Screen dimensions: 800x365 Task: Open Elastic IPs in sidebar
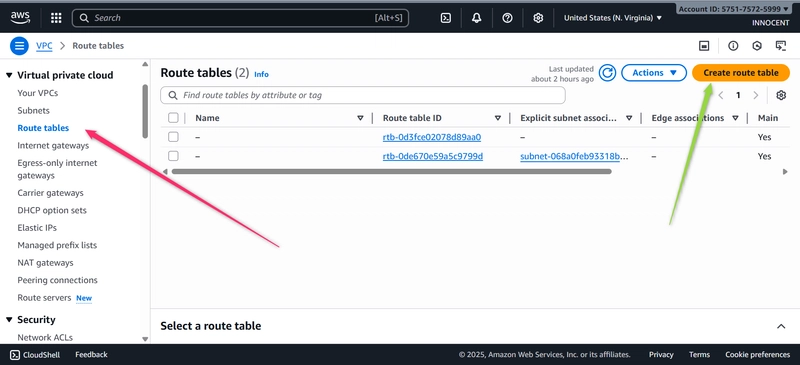(37, 228)
